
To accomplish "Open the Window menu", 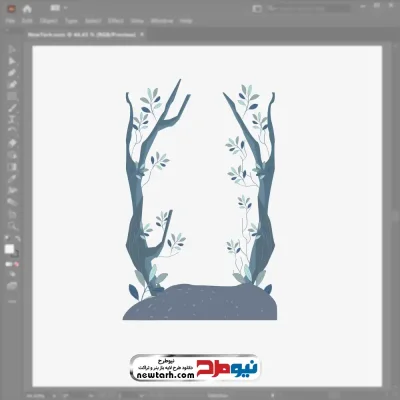I will pyautogui.click(x=162, y=21).
